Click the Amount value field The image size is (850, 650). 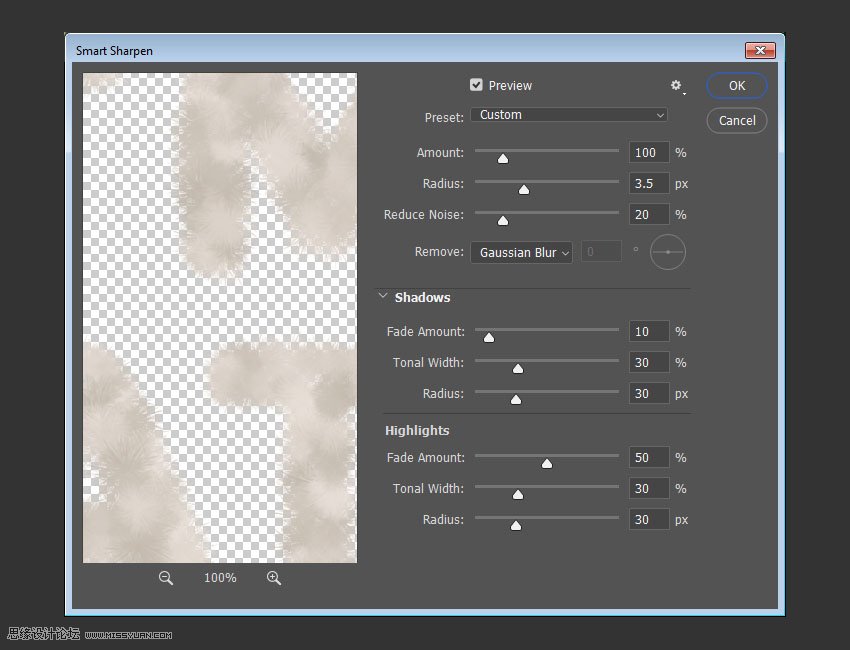pyautogui.click(x=648, y=153)
